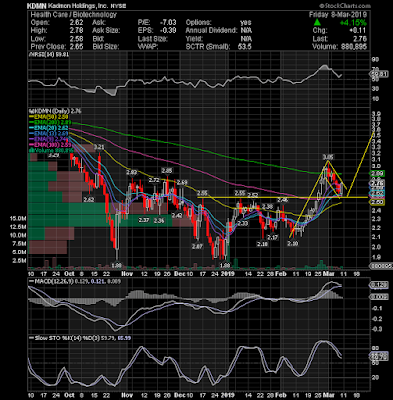The image size is (393, 400).
Task: Click the EMA(300) legend entry
Action: tap(49, 145)
